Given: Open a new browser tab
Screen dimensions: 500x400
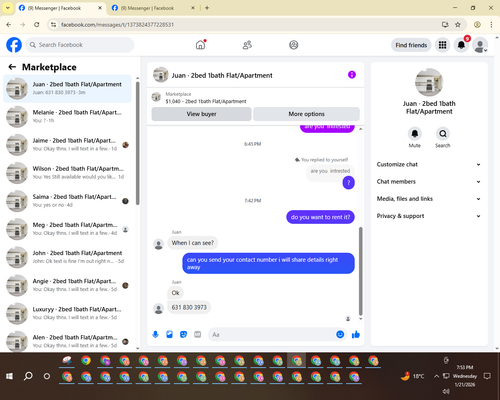Looking at the screenshot, I should click(x=207, y=8).
